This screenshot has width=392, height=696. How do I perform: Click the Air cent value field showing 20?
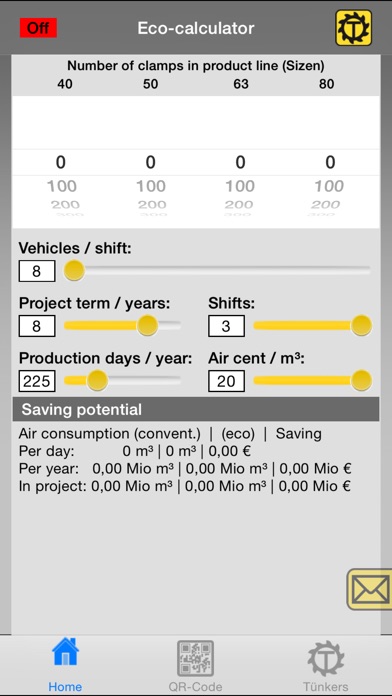[226, 381]
